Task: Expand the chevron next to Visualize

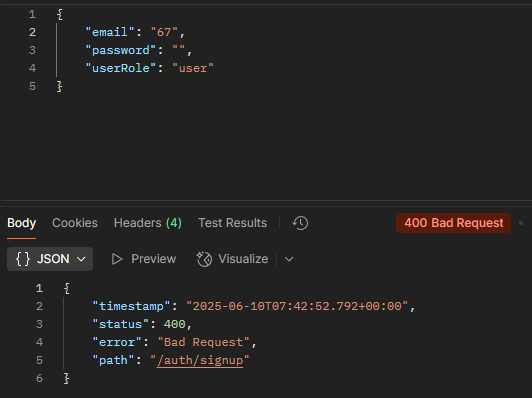Action: point(289,259)
